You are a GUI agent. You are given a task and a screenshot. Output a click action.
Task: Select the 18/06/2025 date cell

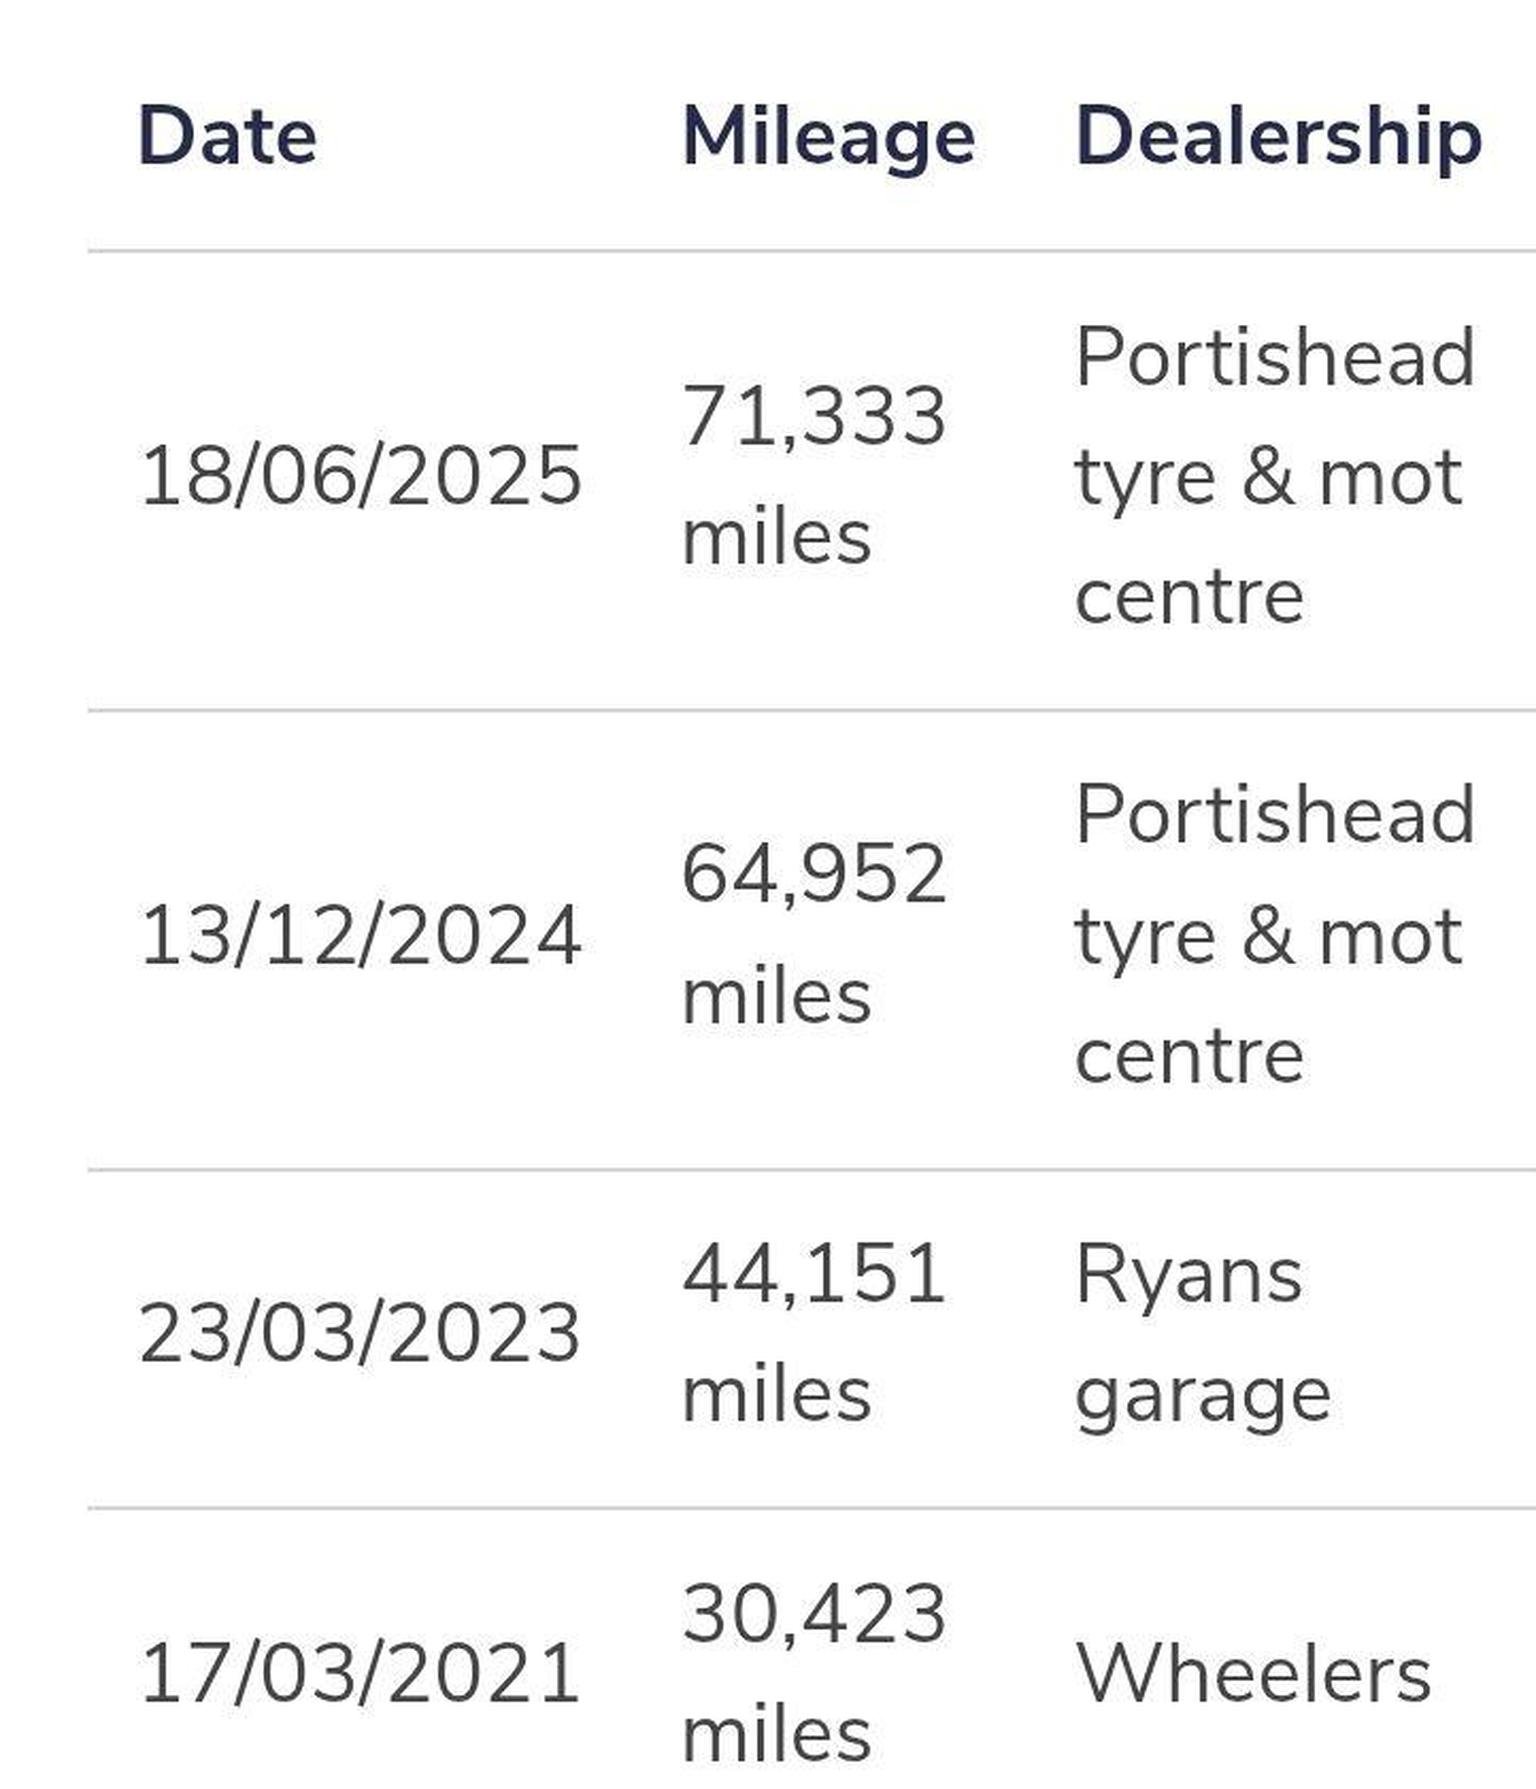[x=360, y=476]
